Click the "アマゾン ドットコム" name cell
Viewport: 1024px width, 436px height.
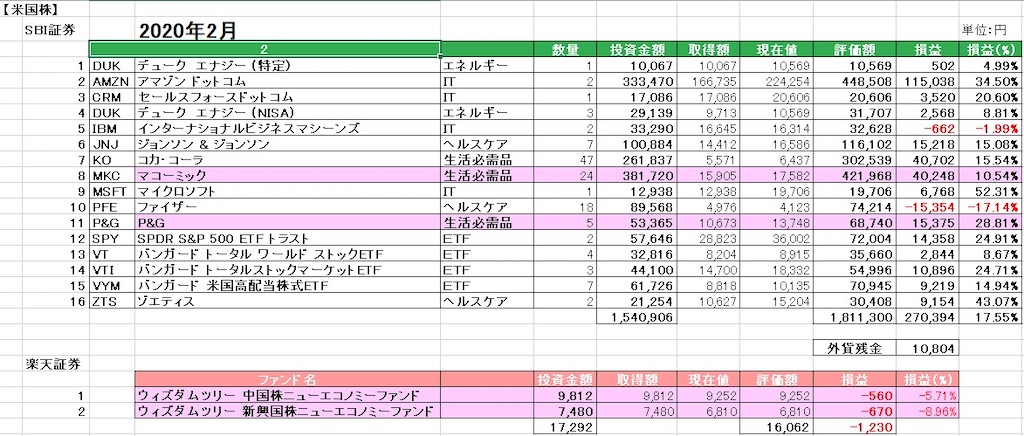click(x=287, y=81)
